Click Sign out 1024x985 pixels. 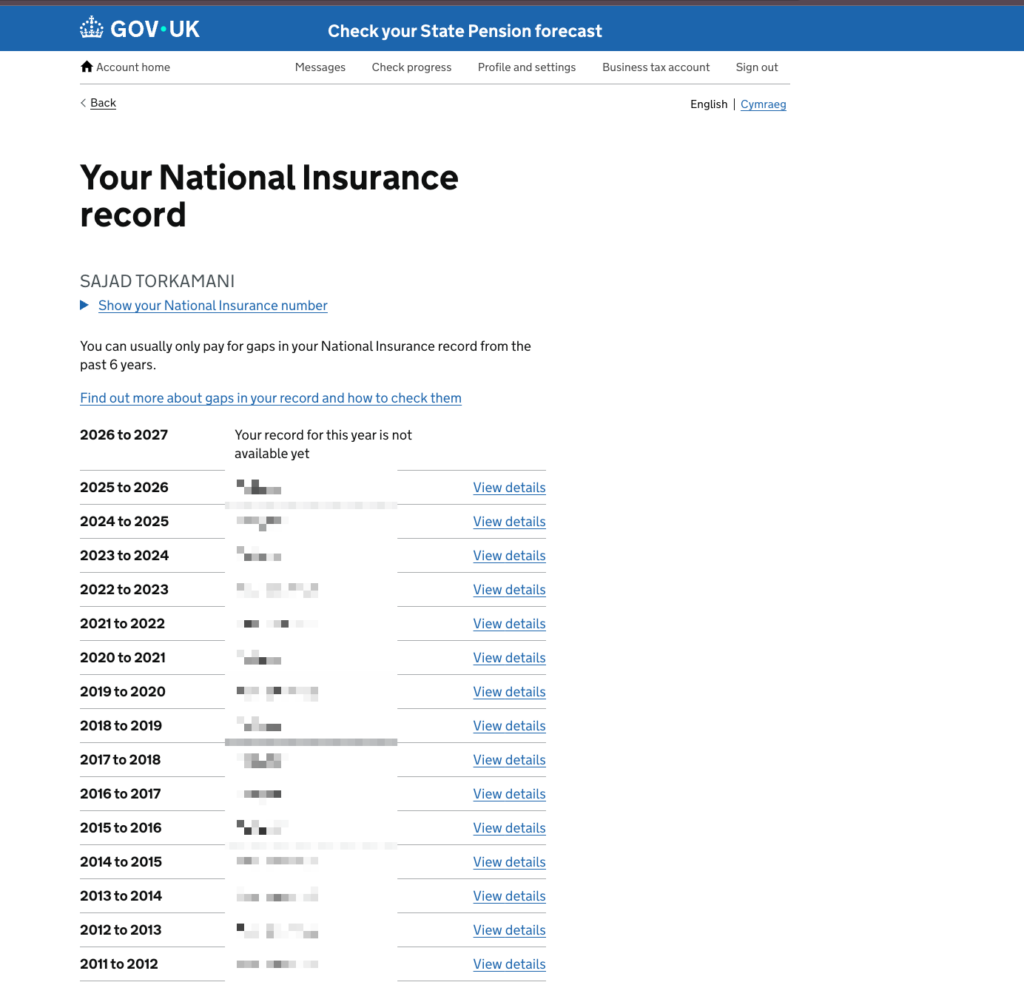click(757, 67)
